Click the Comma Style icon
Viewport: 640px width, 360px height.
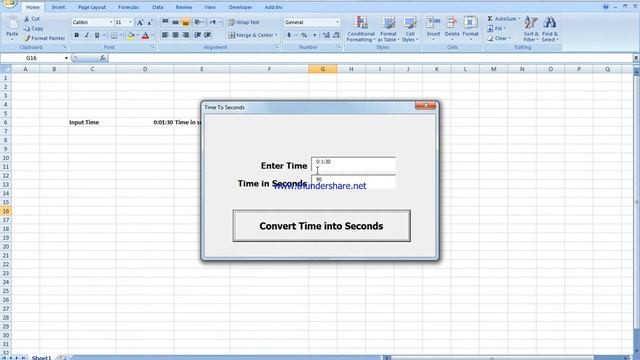point(314,36)
